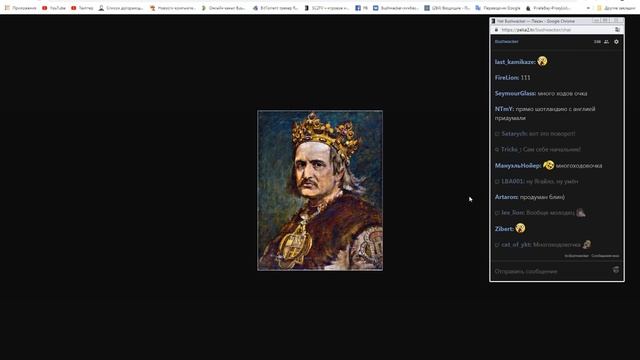Expand the bookmarks overflow chevron
Screen dimensions: 640x360
click(x=588, y=8)
